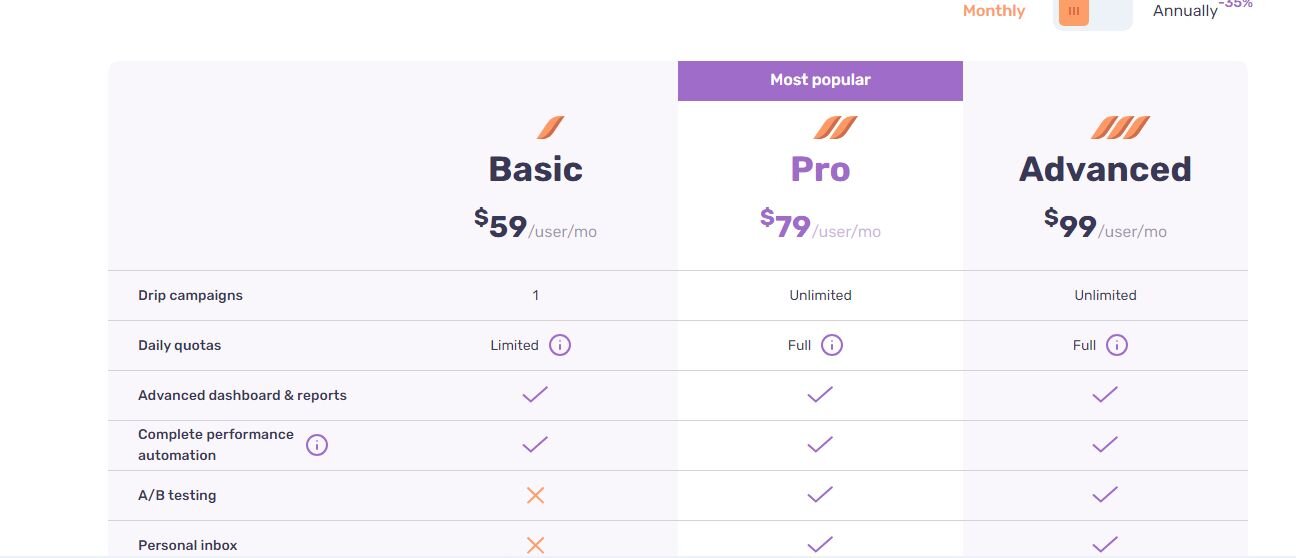
Task: Click the triple-stripe Advanced plan logo
Action: [1120, 127]
